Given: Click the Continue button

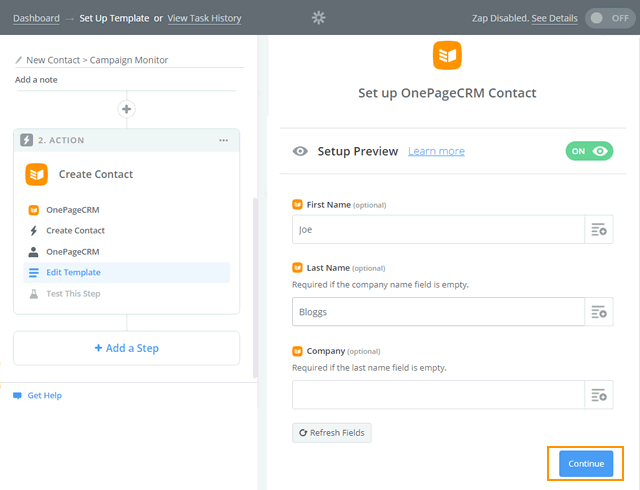Looking at the screenshot, I should (586, 464).
